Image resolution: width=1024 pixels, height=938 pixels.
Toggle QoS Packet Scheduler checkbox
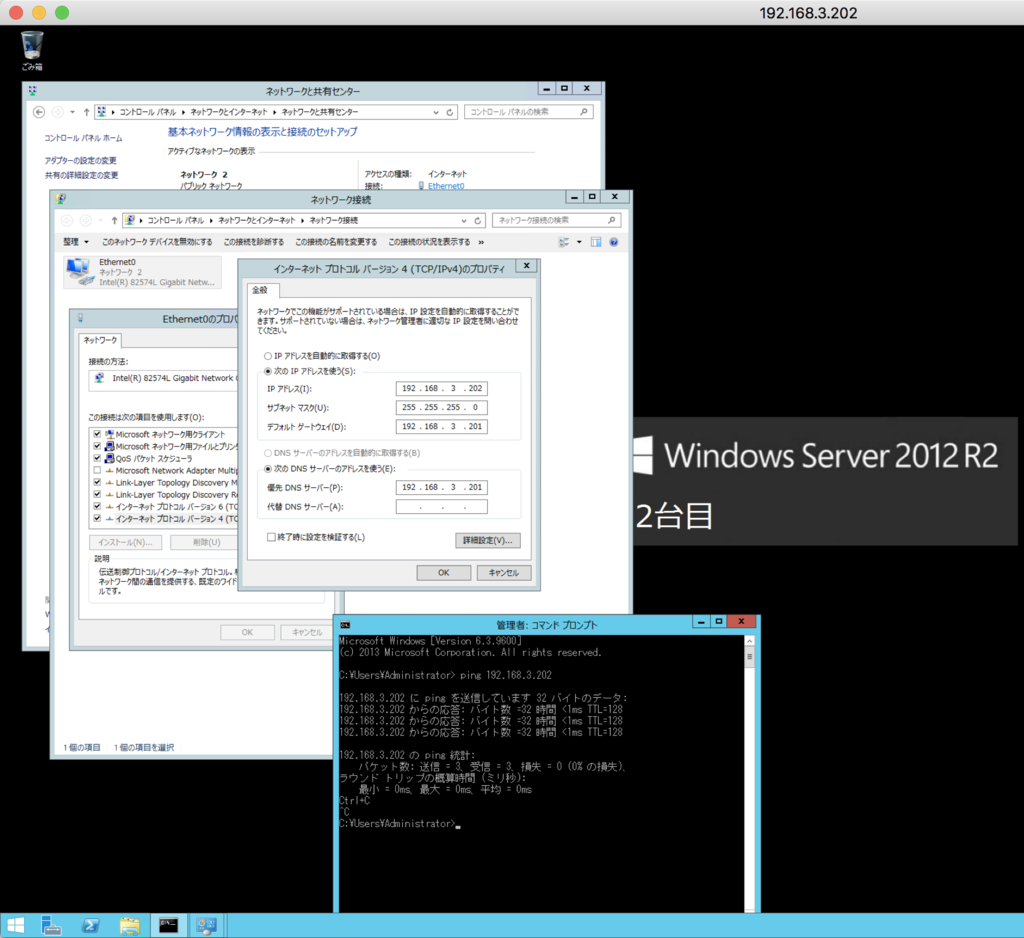click(97, 459)
